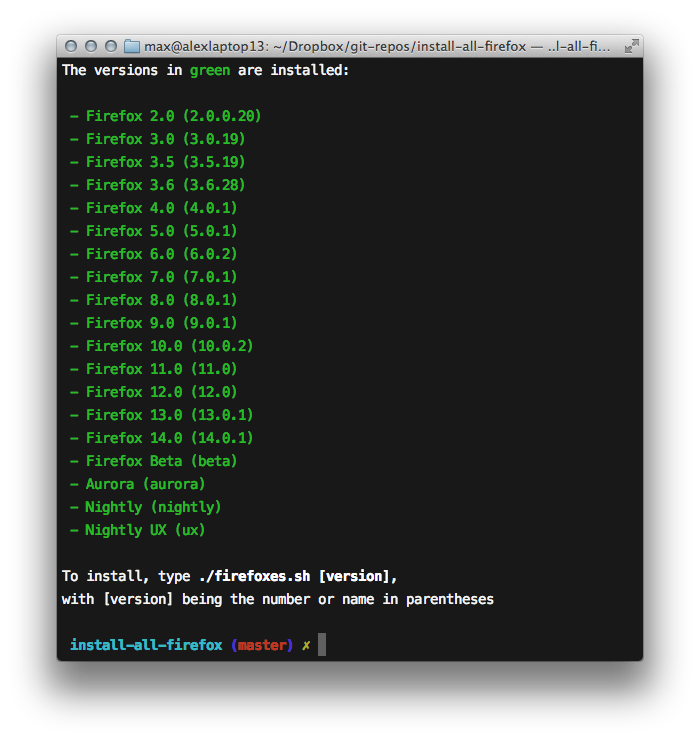The width and height of the screenshot is (700, 740).
Task: Click the terminal cursor block
Action: click(322, 645)
